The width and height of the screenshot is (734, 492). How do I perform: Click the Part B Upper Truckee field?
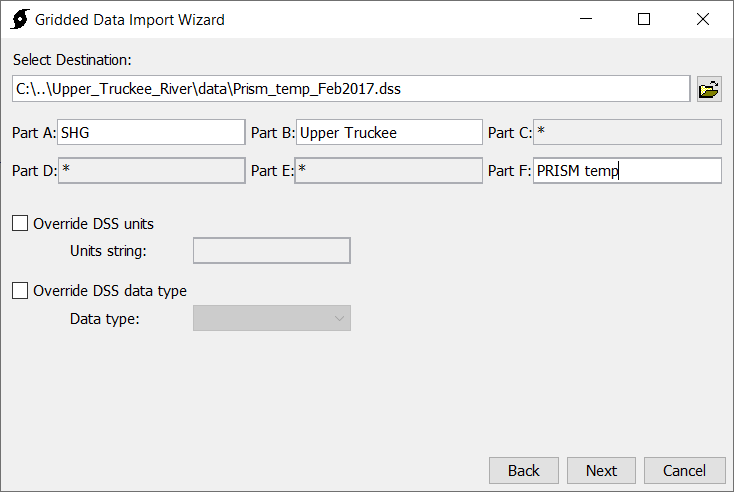click(x=389, y=132)
